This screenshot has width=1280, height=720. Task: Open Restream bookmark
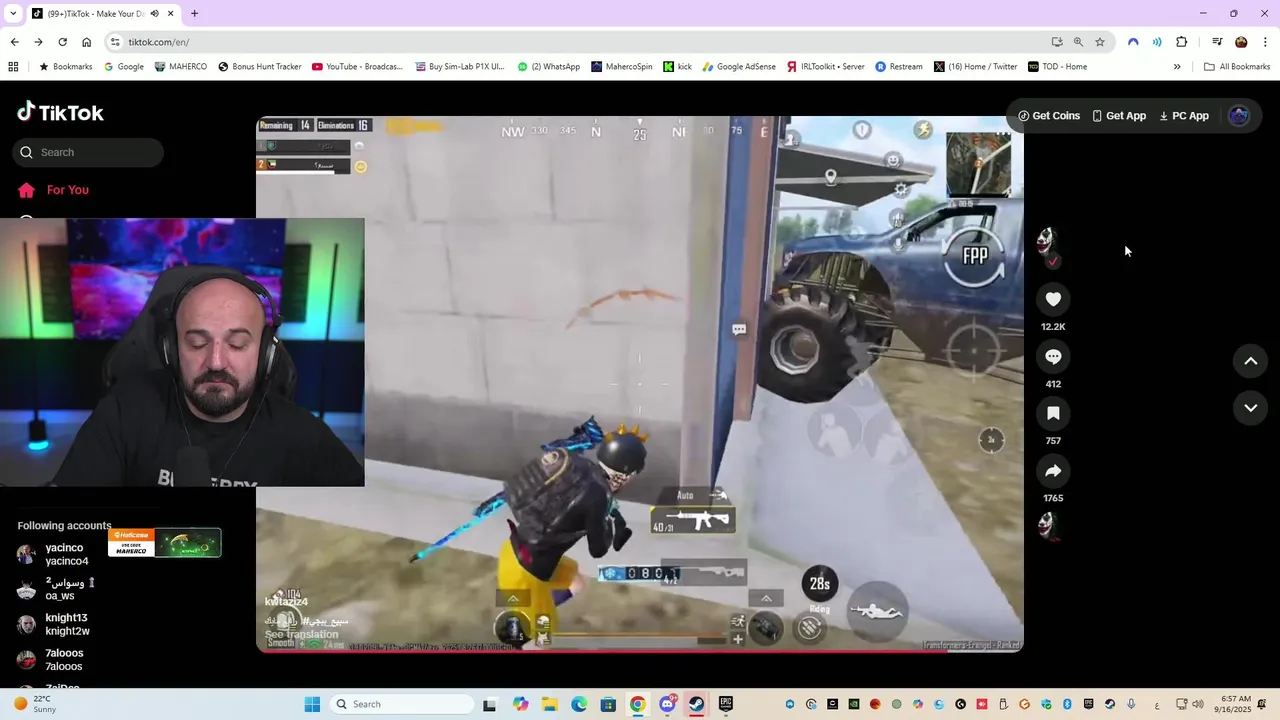pos(899,67)
